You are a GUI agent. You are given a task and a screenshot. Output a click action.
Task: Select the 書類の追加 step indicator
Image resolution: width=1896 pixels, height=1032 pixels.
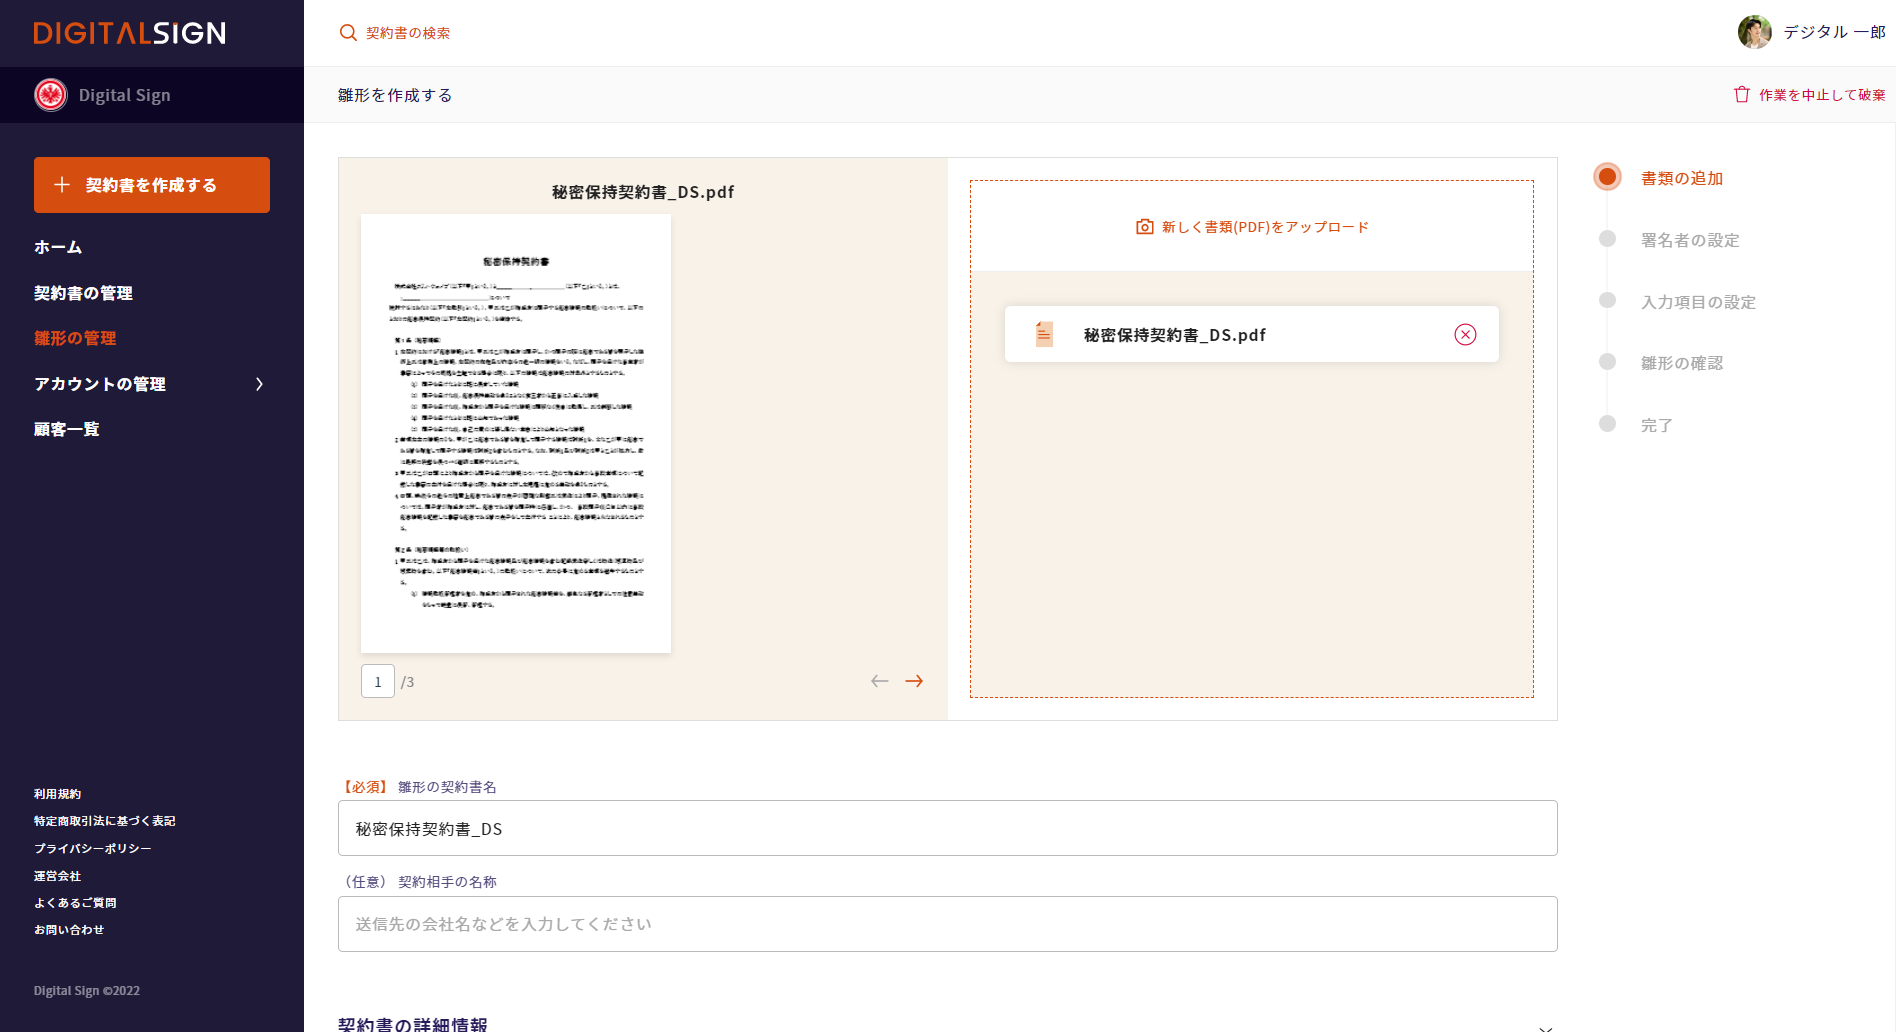(1607, 177)
